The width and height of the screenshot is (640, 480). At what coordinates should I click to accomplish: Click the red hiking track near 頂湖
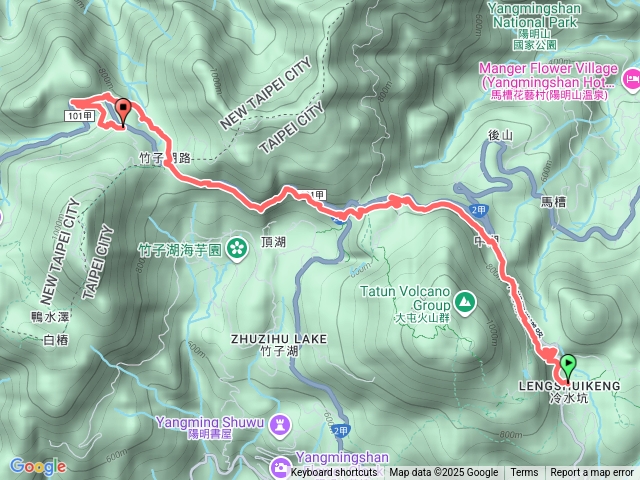[x=261, y=208]
